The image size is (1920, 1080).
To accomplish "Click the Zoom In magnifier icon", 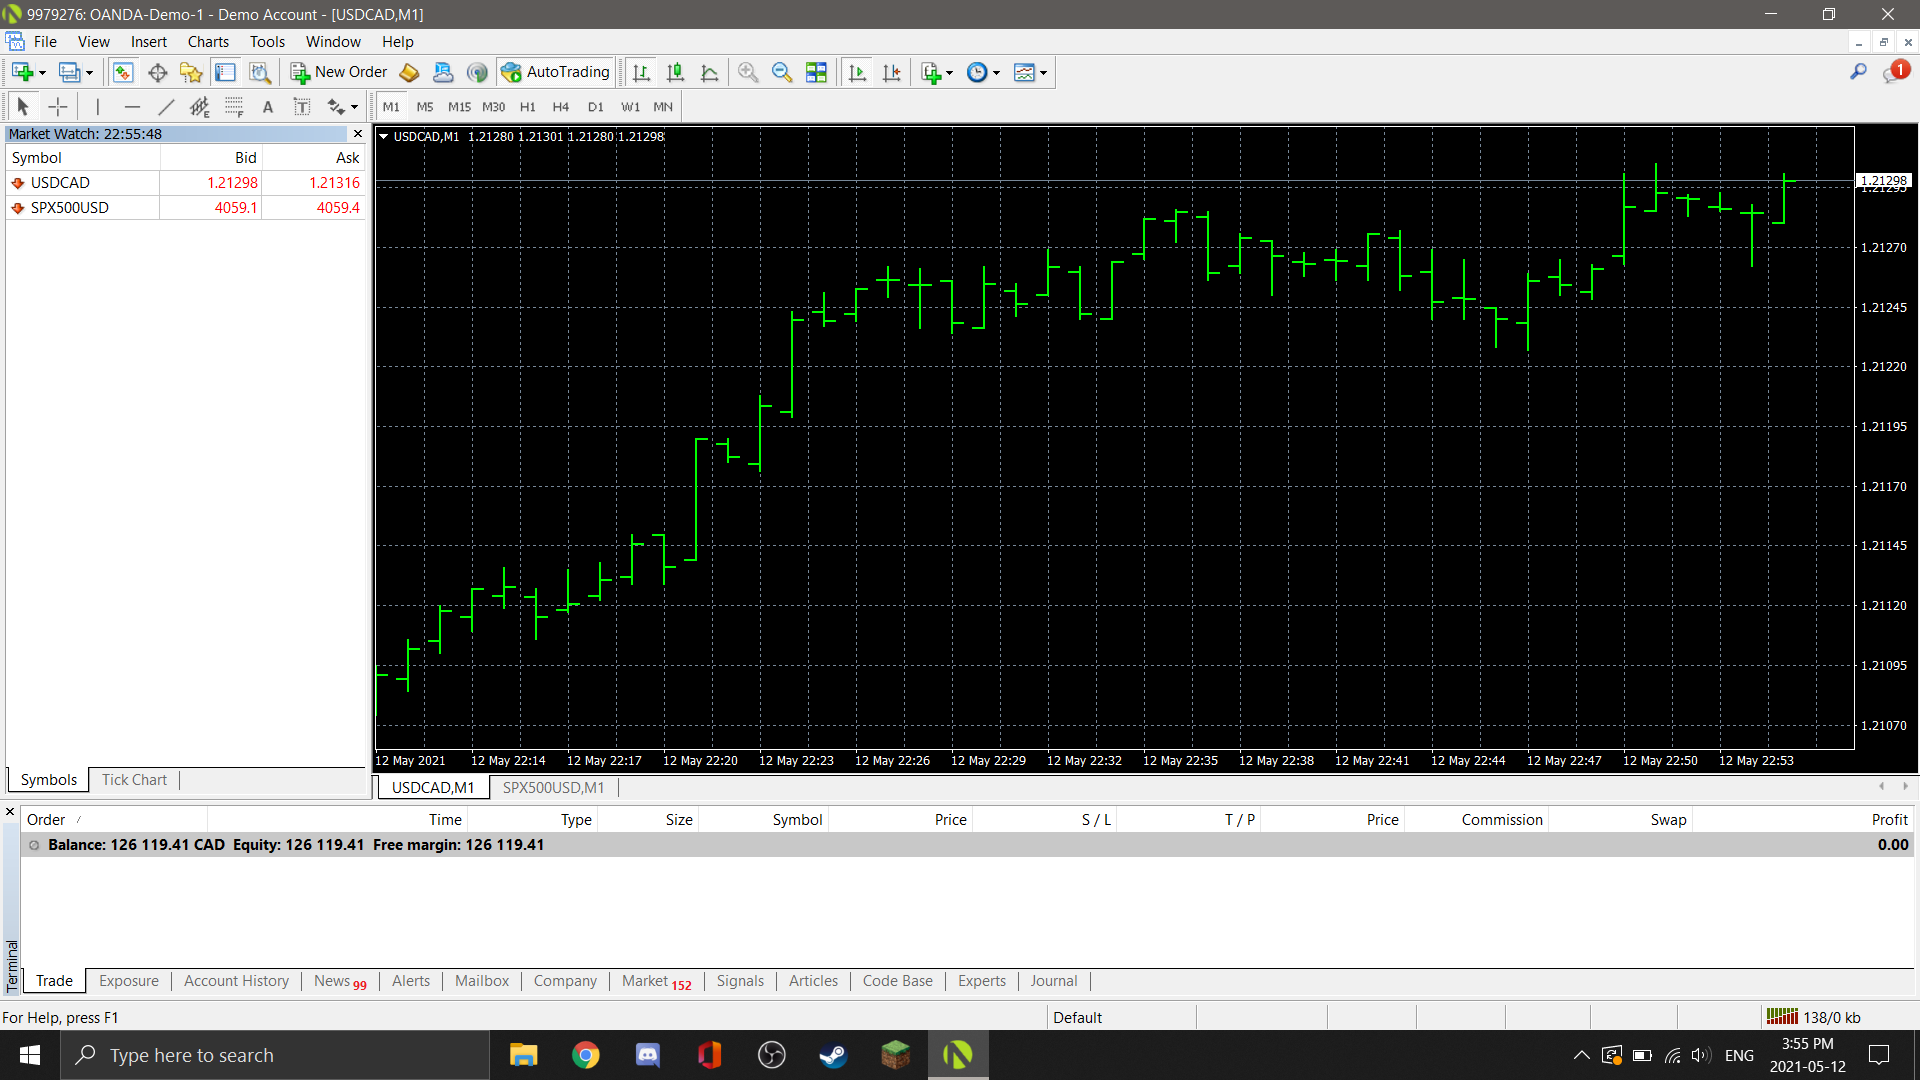I will pyautogui.click(x=748, y=72).
